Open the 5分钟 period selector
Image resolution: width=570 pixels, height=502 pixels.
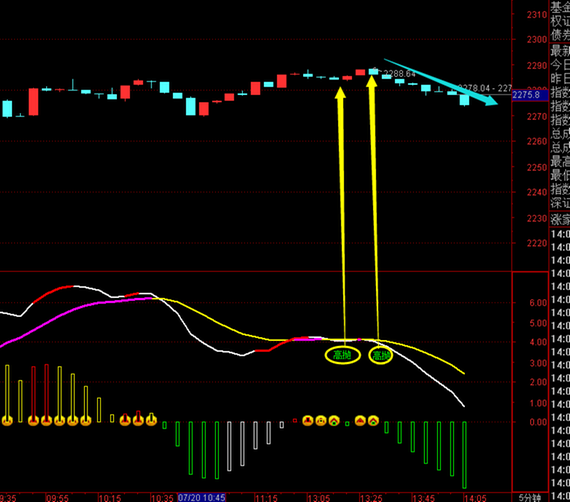[530, 498]
